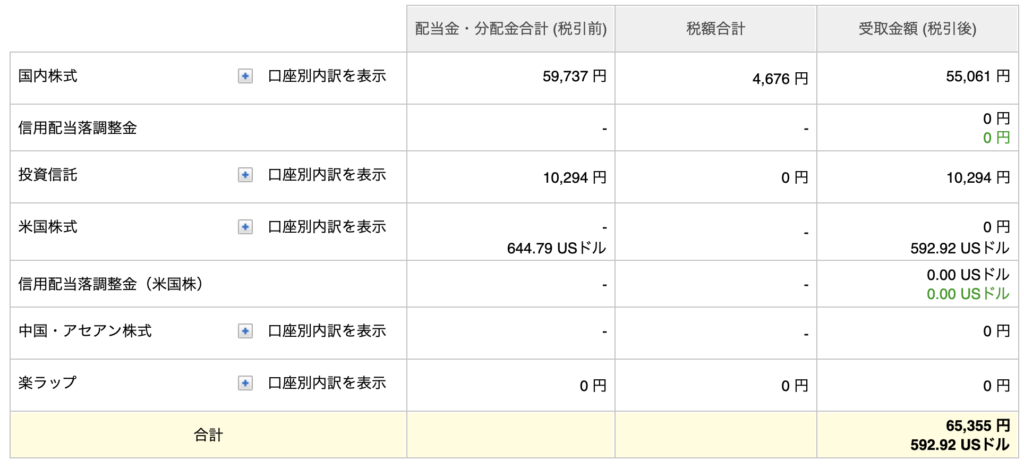Select the 信用配当落調整金 row label

[78, 128]
